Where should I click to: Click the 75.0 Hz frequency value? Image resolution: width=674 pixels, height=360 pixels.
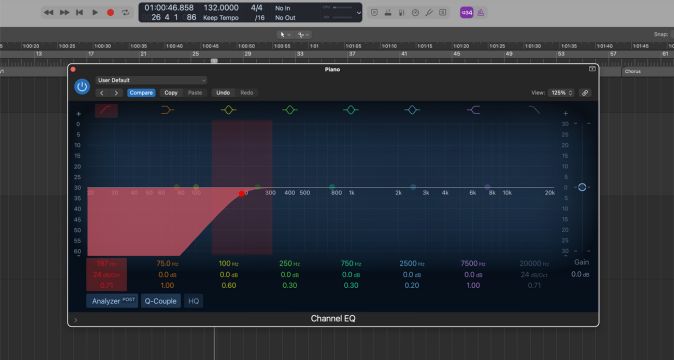pyautogui.click(x=167, y=263)
